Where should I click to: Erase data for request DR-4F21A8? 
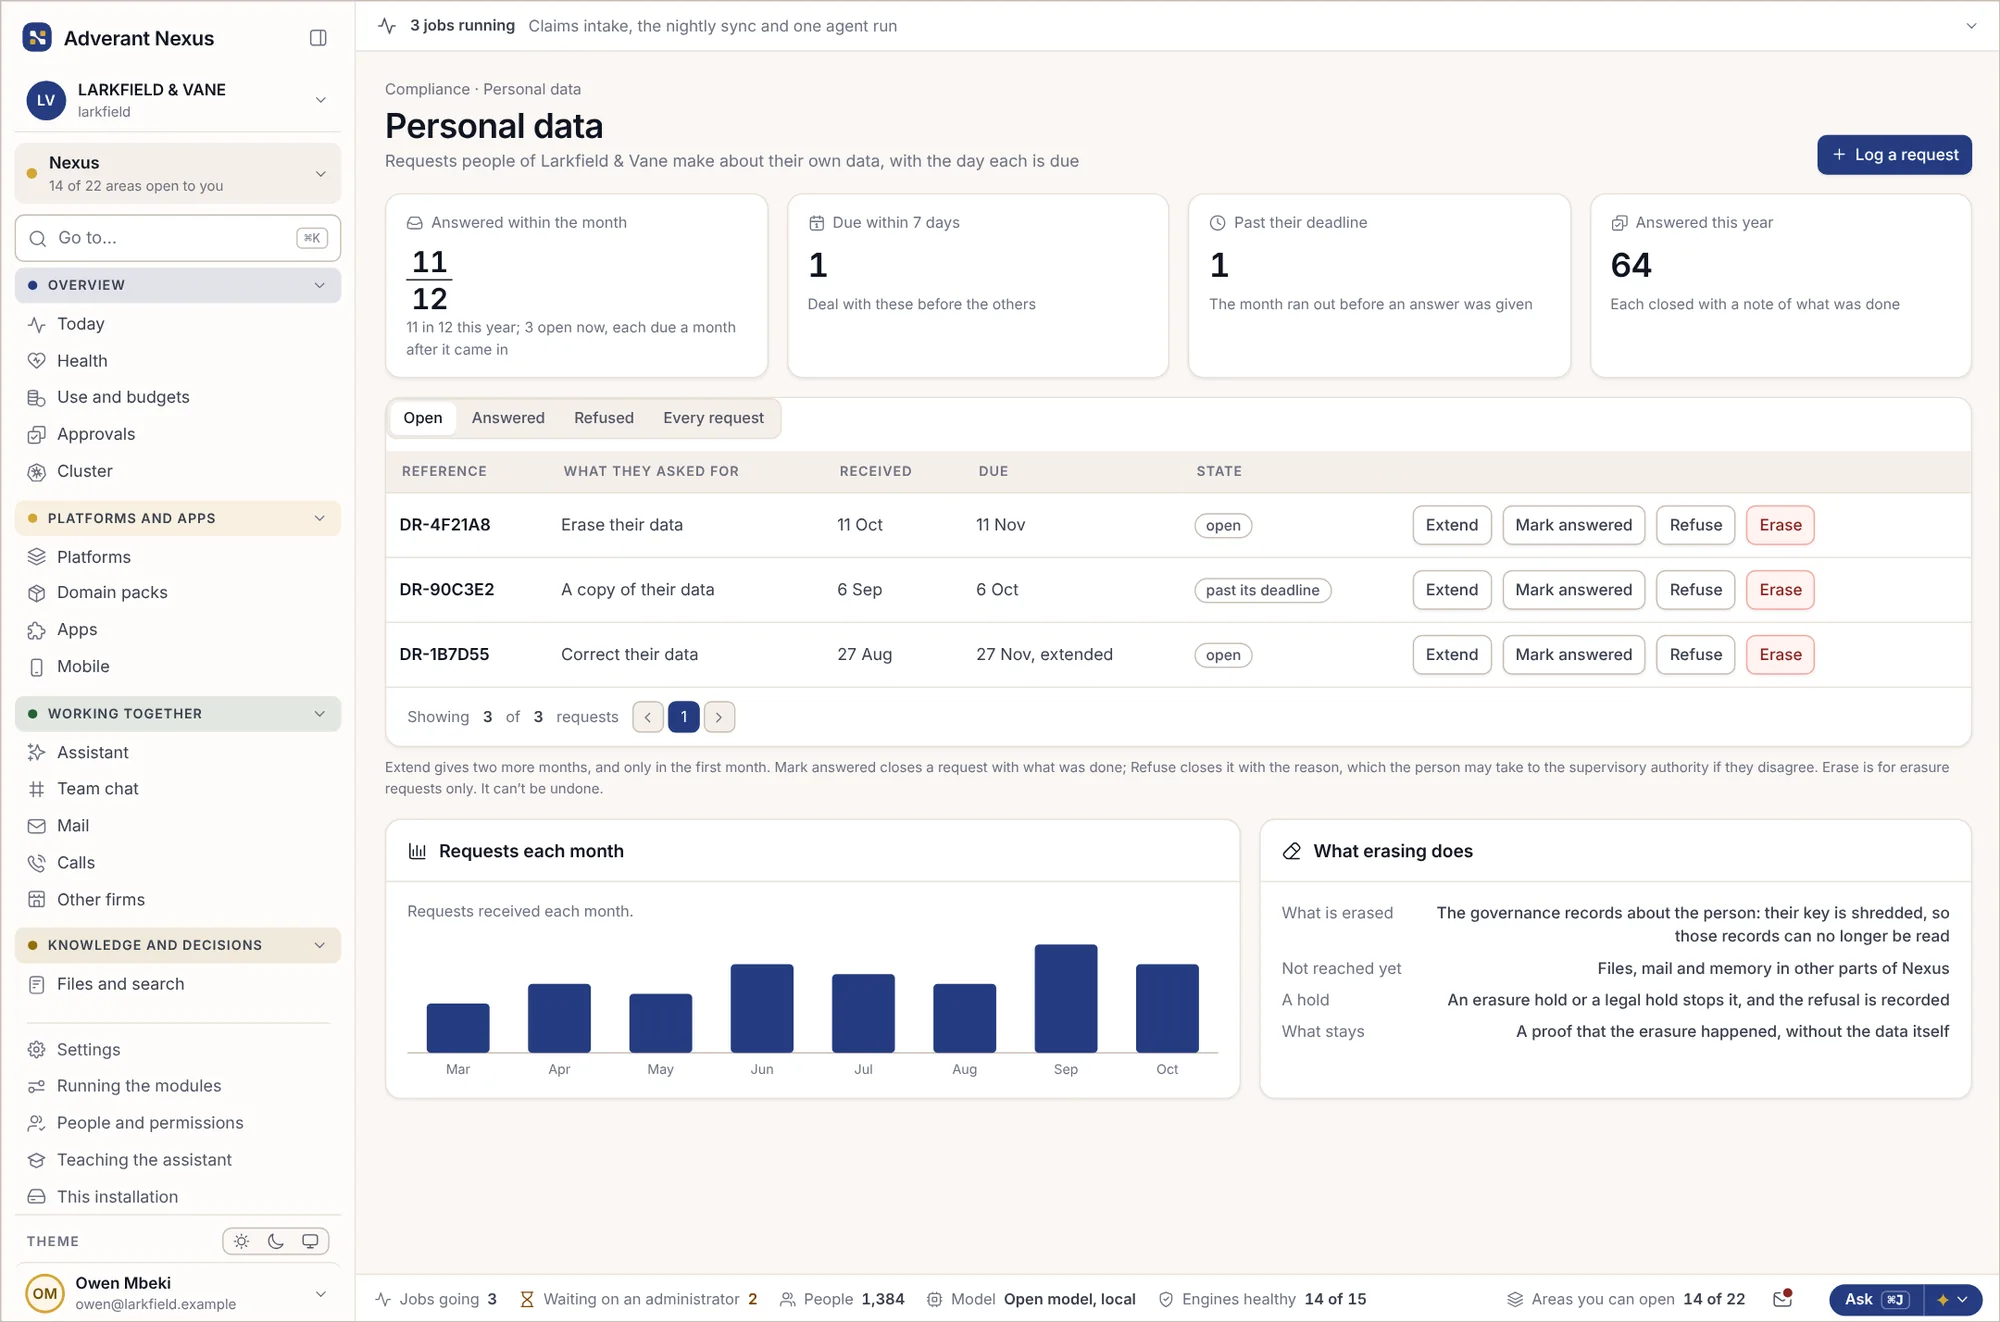point(1780,525)
